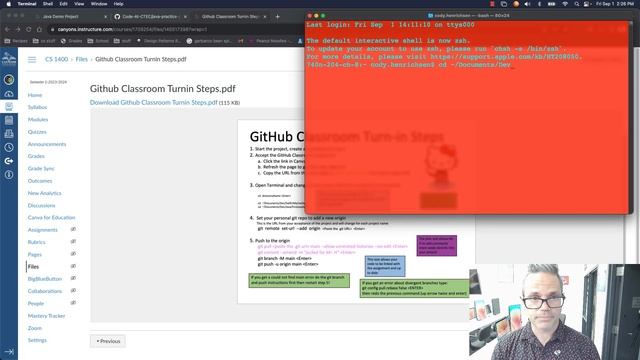Collapse the Canvas global navigation arrow
Viewport: 640px width, 360px height.
(9, 351)
